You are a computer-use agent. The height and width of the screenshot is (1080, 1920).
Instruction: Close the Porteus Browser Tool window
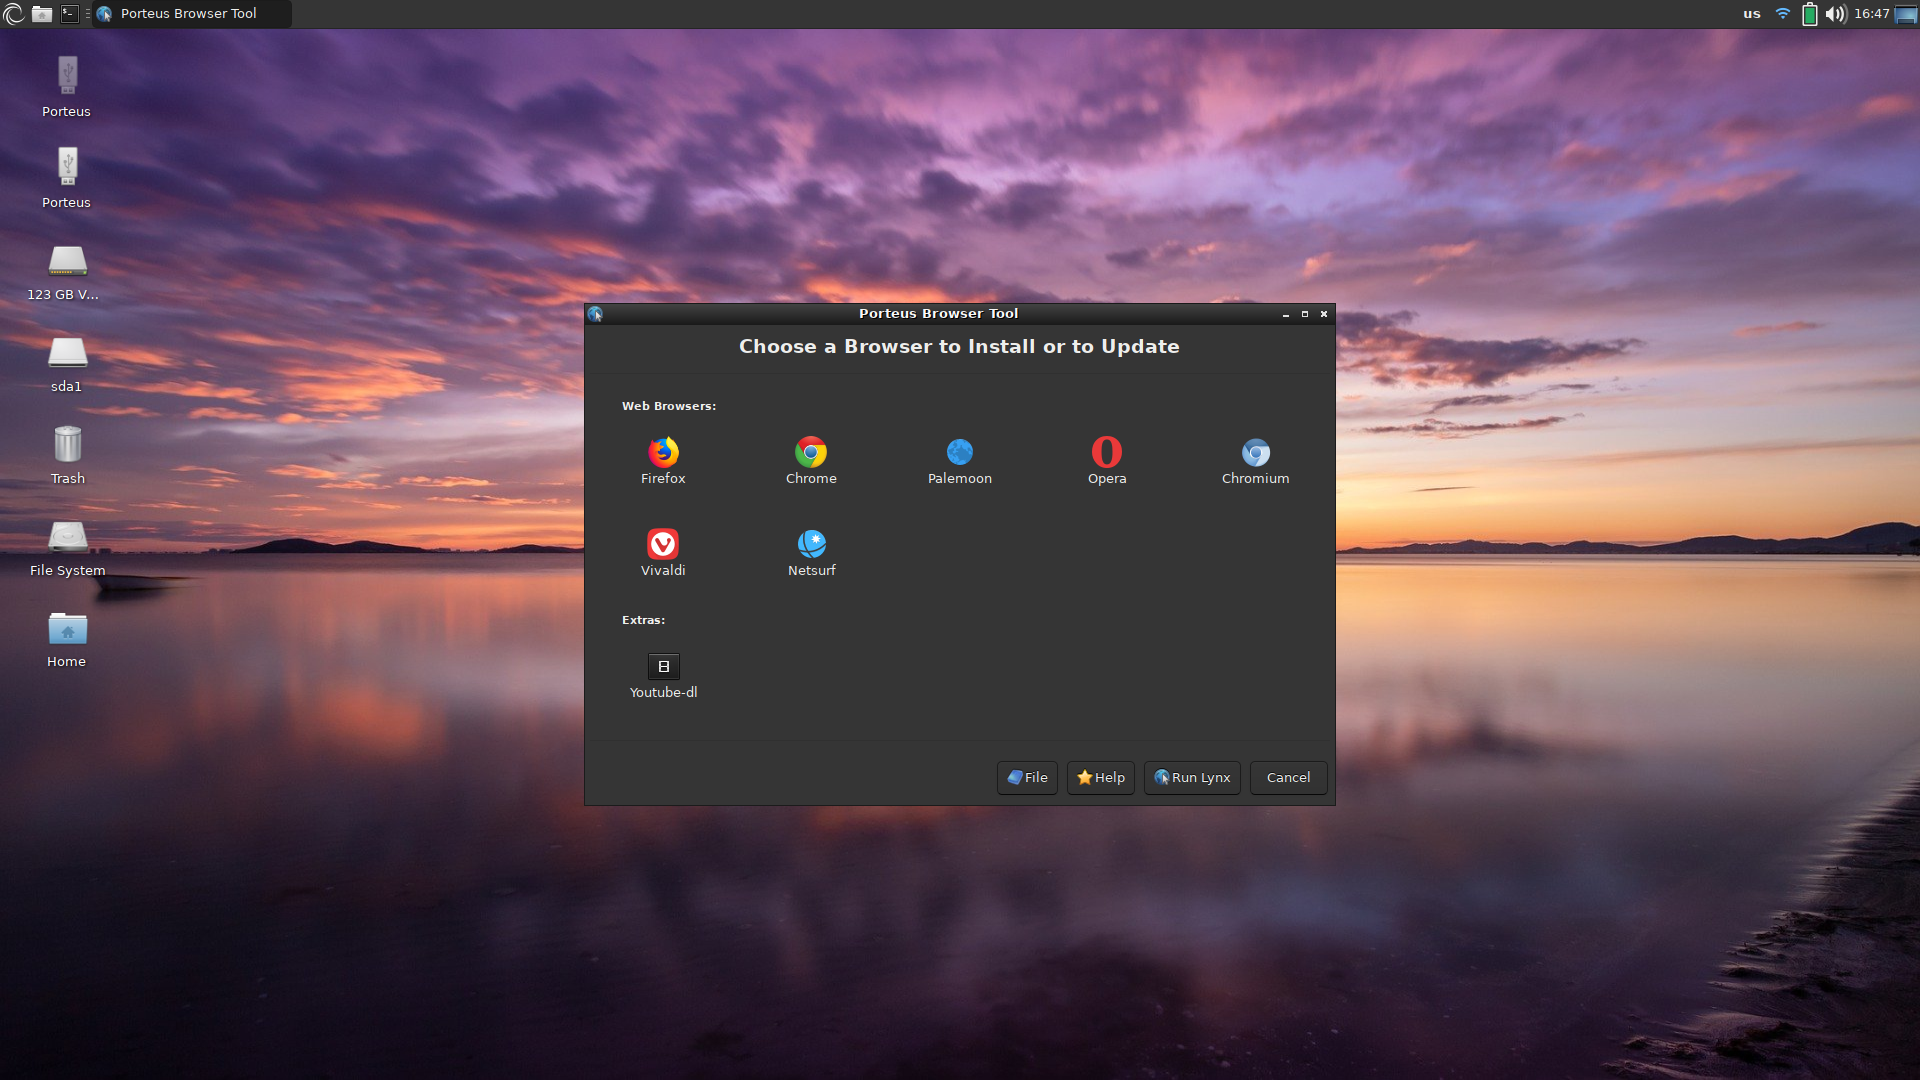coord(1324,314)
